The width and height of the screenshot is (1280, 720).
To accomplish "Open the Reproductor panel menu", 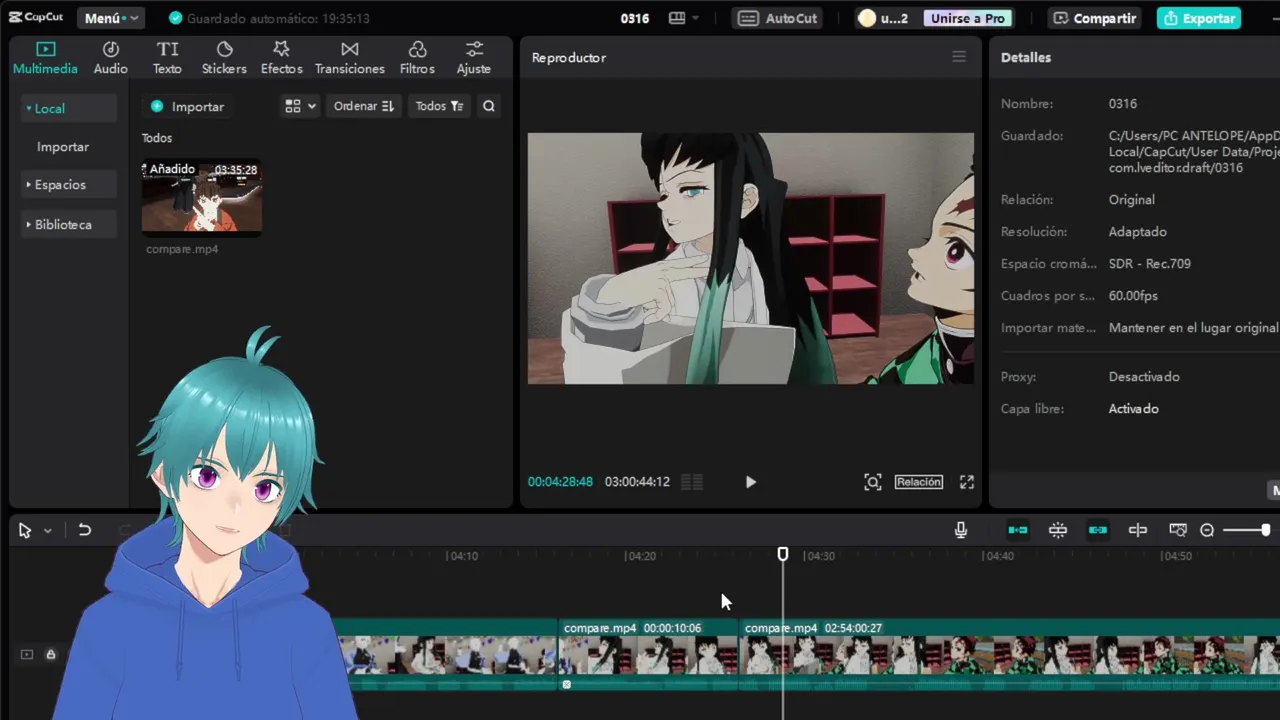I will coord(959,57).
